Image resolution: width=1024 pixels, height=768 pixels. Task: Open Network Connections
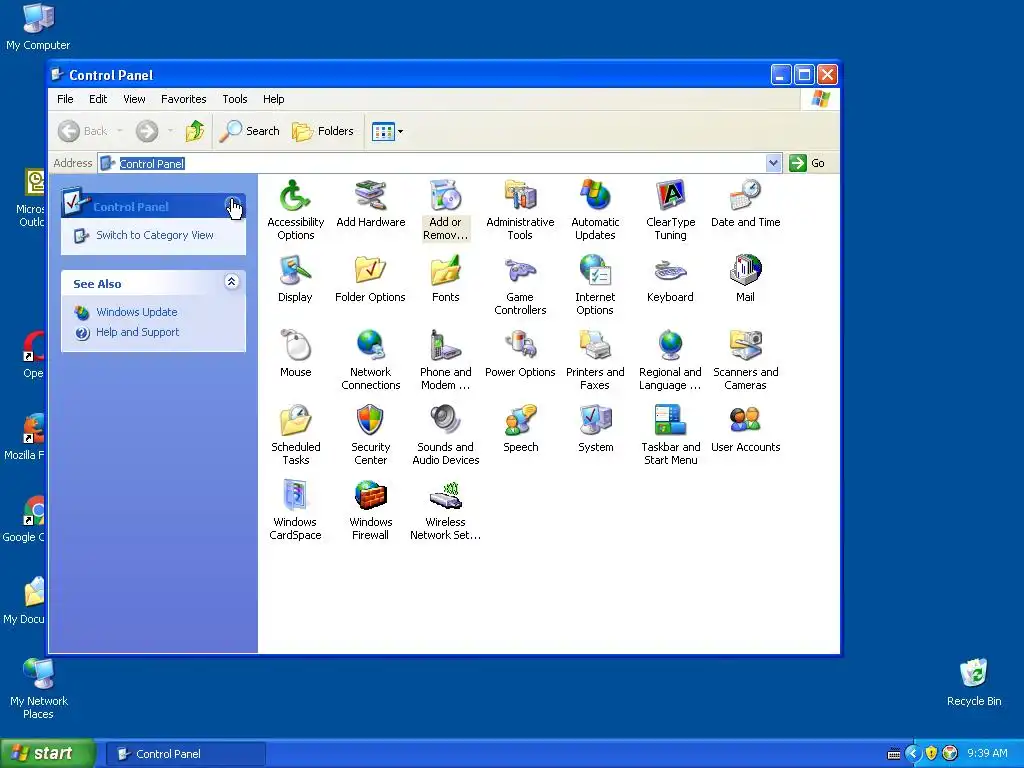pyautogui.click(x=370, y=360)
